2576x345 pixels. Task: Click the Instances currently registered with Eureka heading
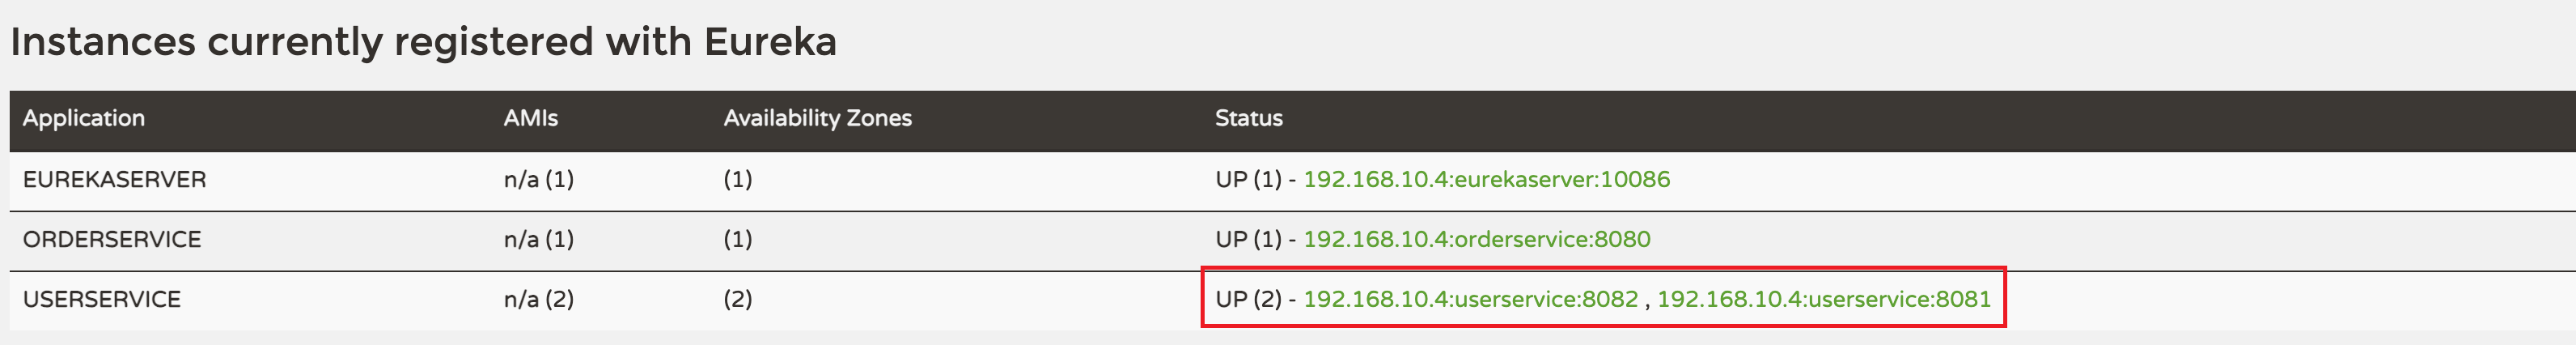click(x=423, y=42)
